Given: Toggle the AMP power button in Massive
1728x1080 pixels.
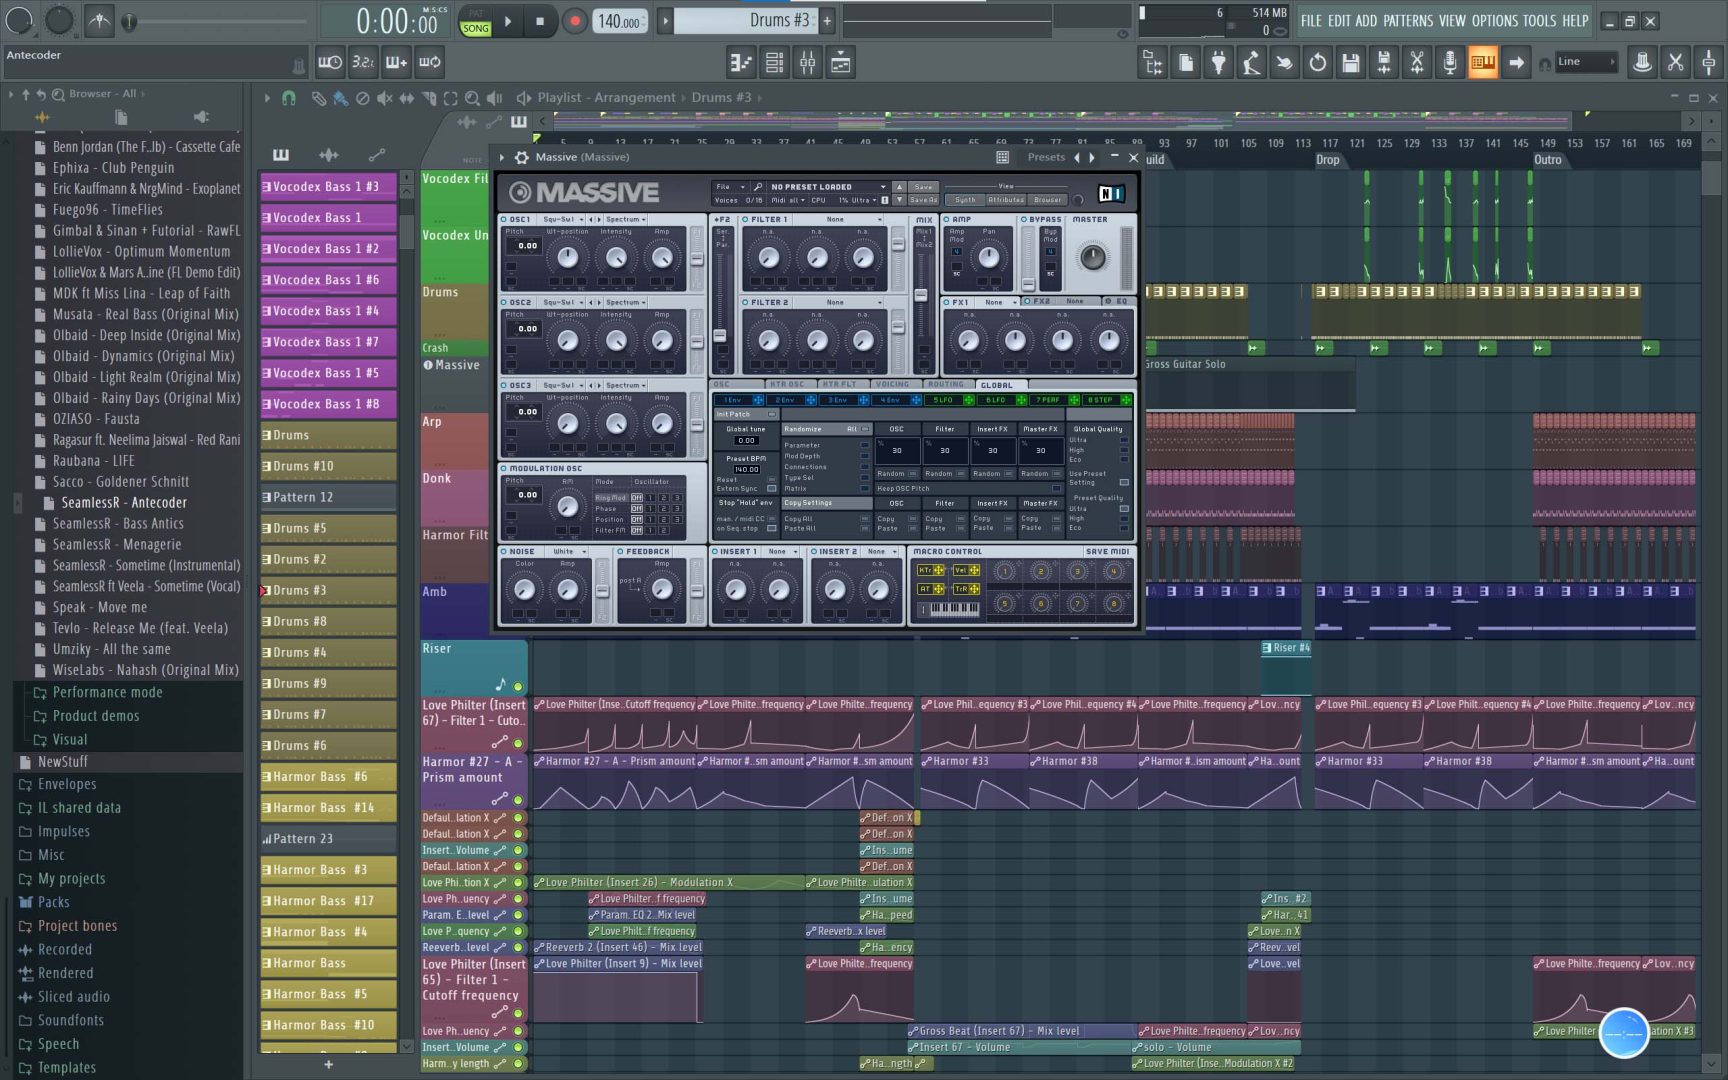Looking at the screenshot, I should pos(947,219).
